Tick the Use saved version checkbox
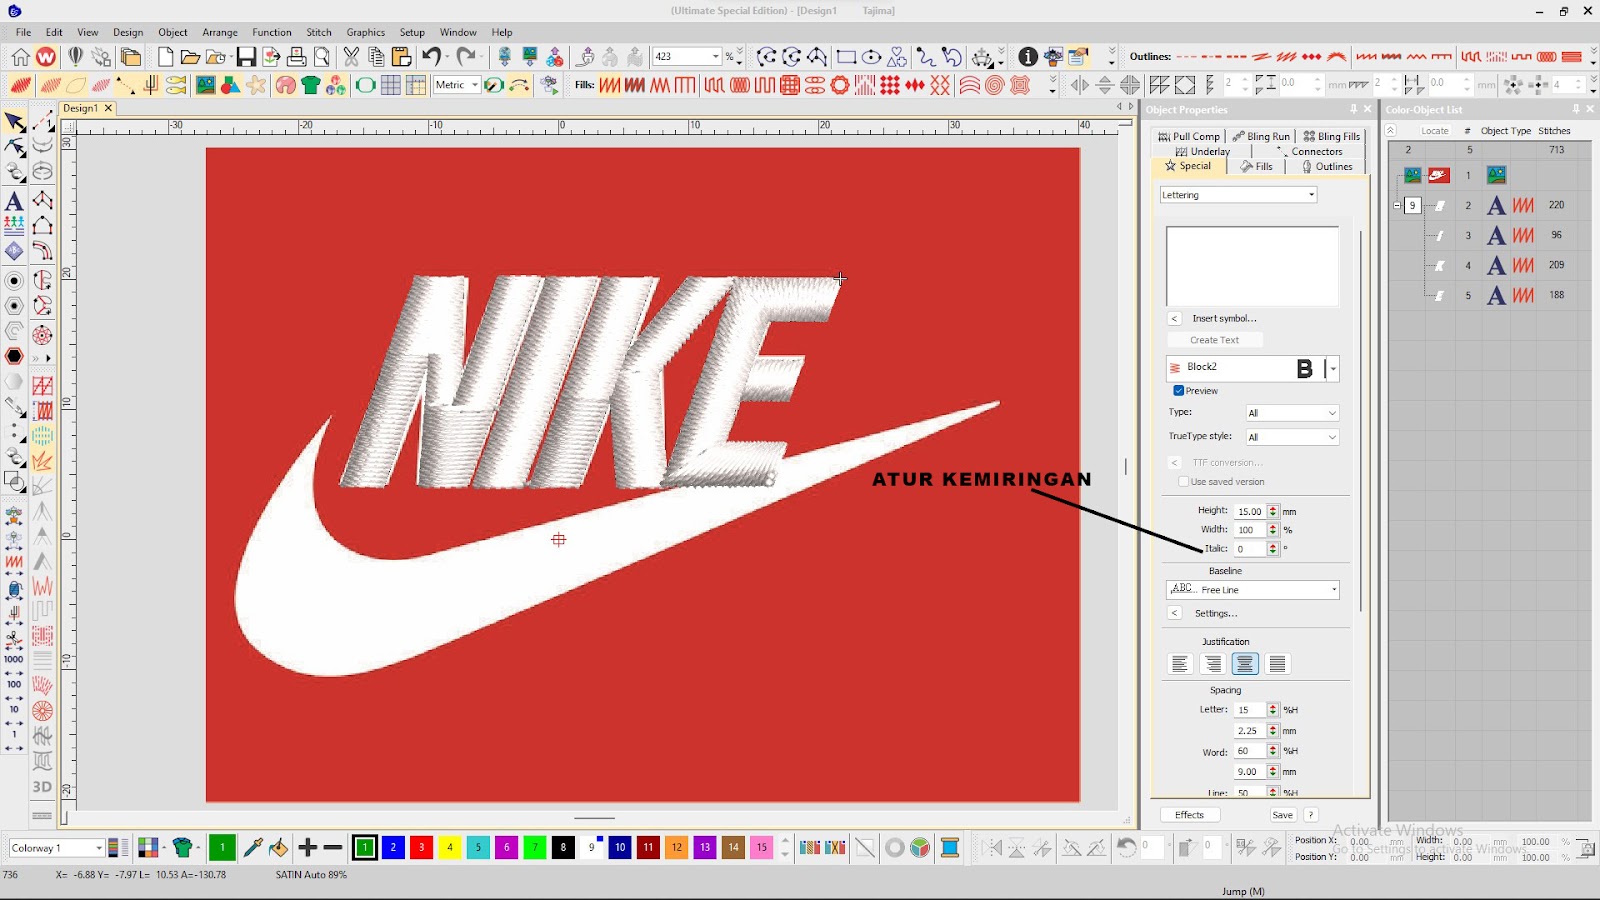 (x=1184, y=482)
